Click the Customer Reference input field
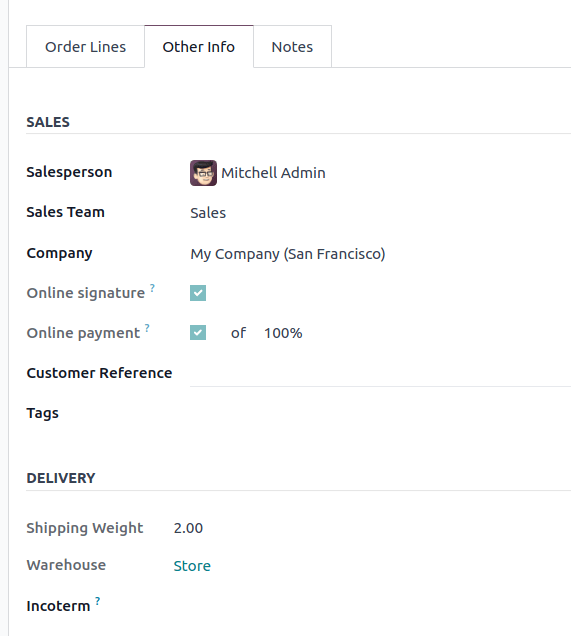This screenshot has height=636, width=571. point(380,375)
